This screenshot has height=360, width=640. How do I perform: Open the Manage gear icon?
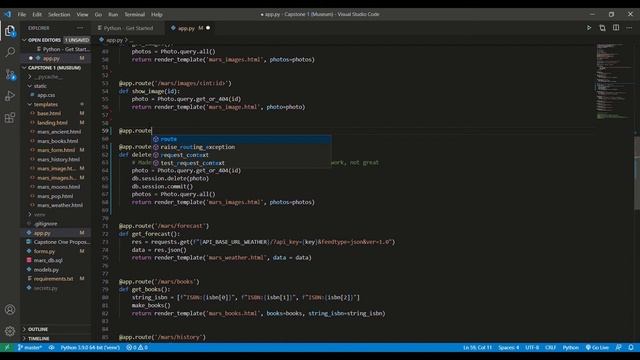coord(10,331)
